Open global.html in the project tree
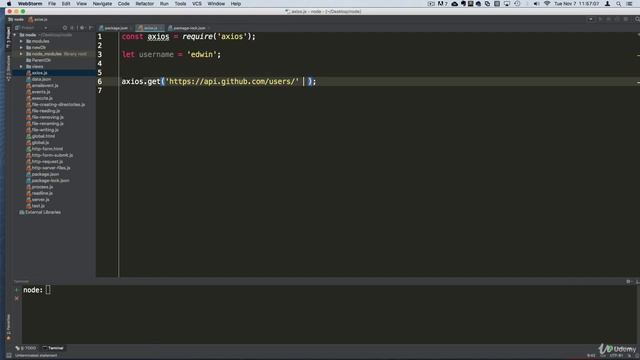Viewport: 640px width, 360px height. click(43, 136)
